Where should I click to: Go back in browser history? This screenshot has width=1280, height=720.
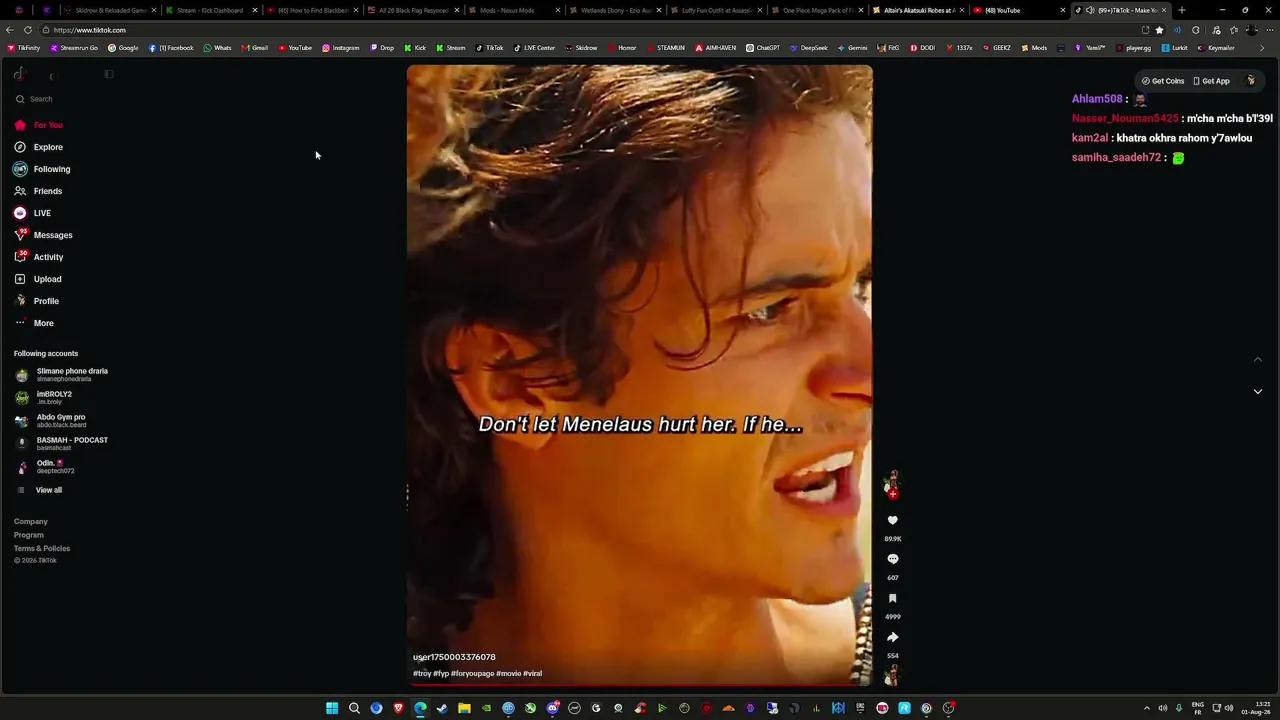click(10, 30)
